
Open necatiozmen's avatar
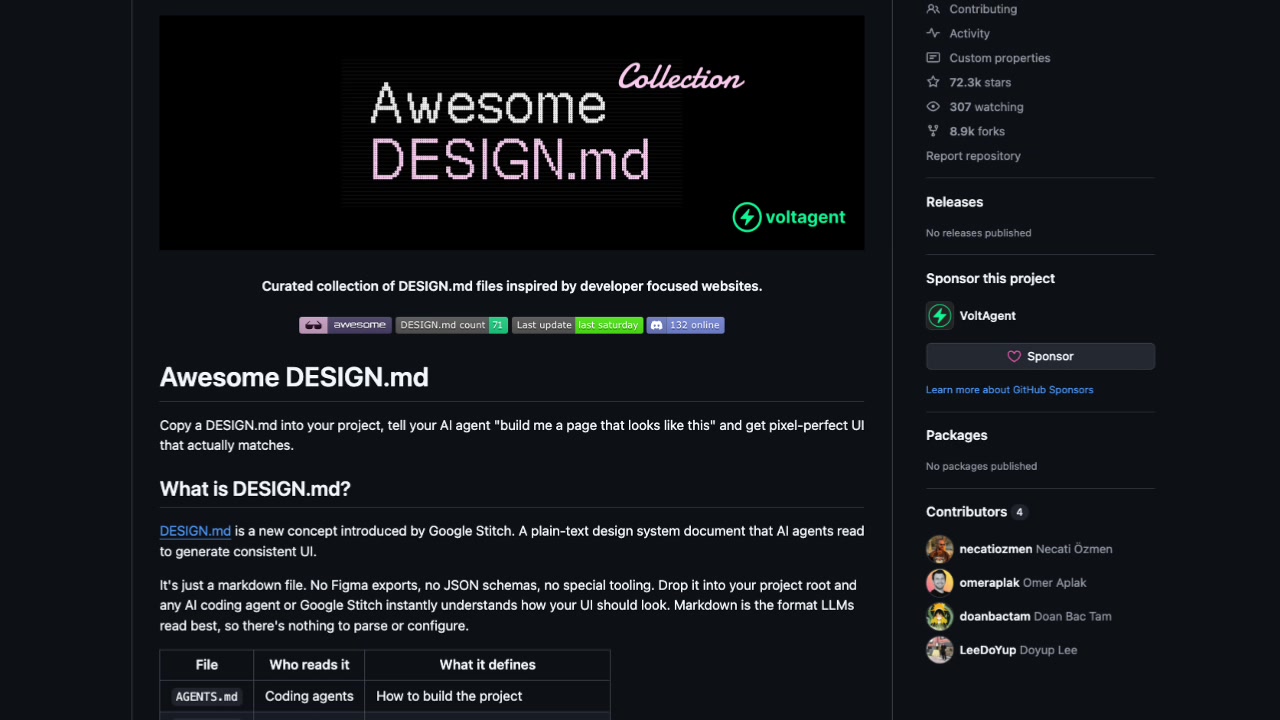940,549
